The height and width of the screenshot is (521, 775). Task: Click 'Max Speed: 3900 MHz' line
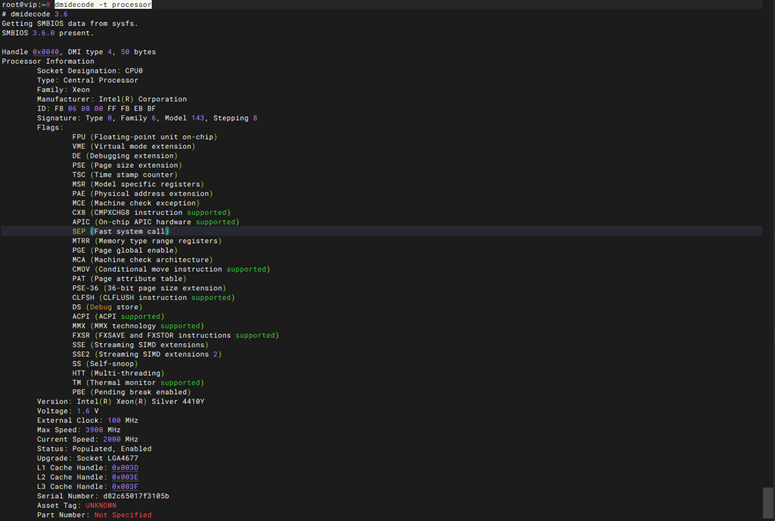coord(79,430)
